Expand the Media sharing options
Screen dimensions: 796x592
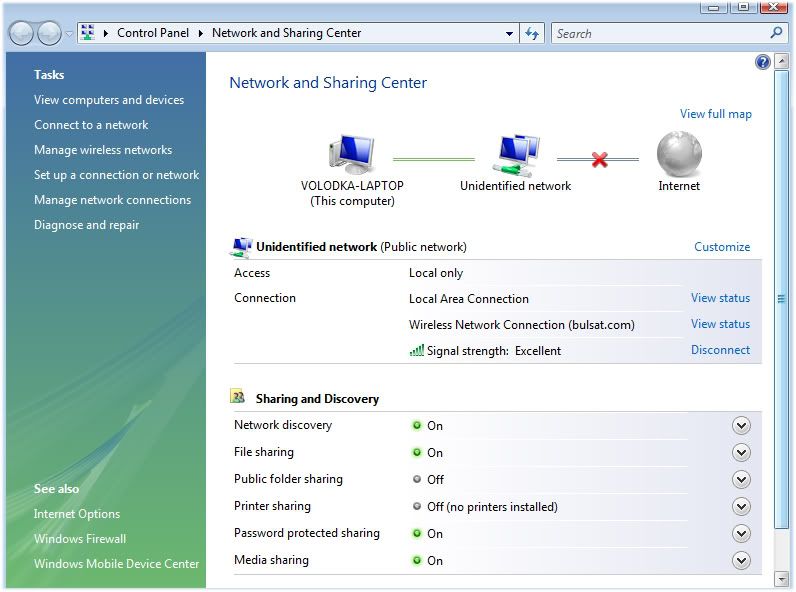click(741, 560)
